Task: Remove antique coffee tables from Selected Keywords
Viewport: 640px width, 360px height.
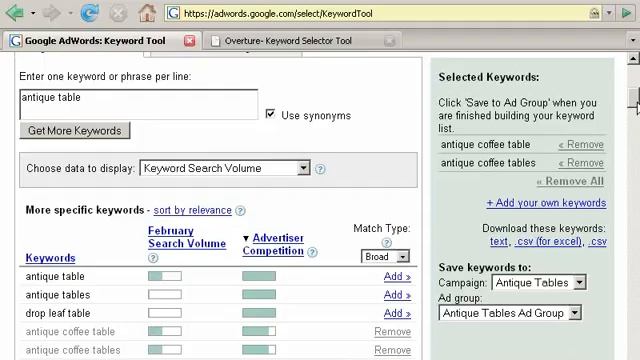Action: [581, 163]
